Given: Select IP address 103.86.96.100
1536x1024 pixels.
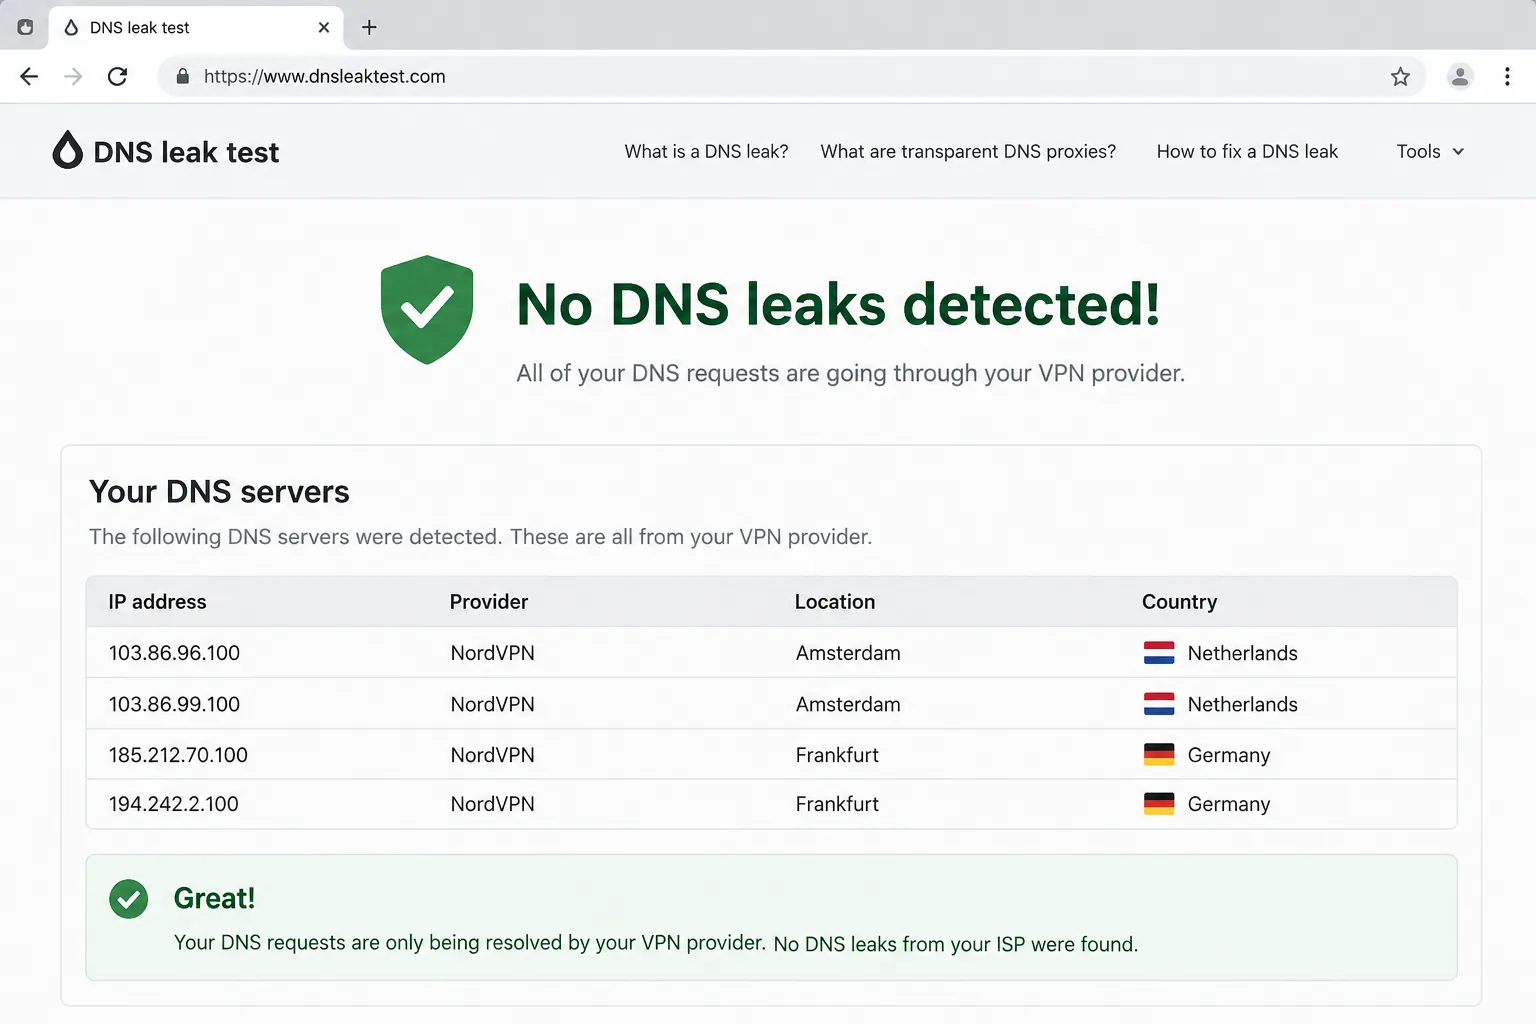Looking at the screenshot, I should click(174, 653).
